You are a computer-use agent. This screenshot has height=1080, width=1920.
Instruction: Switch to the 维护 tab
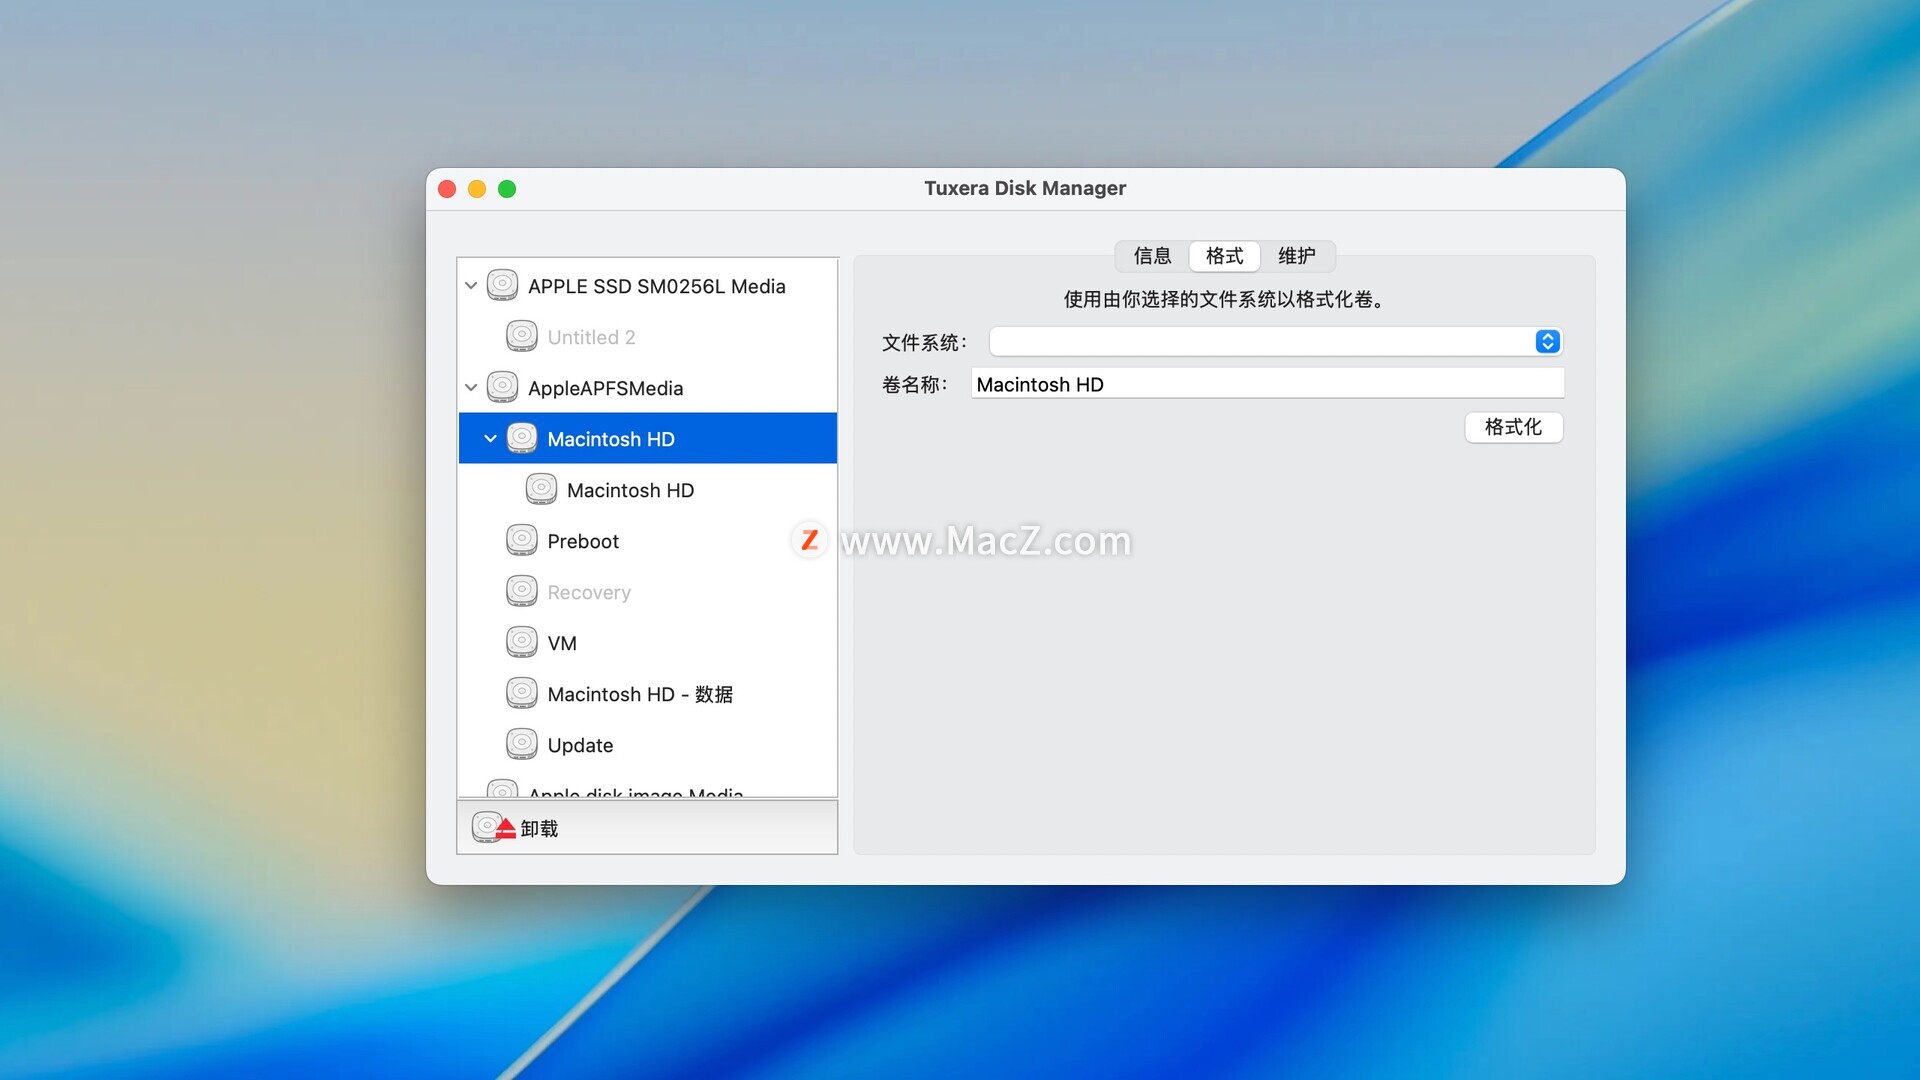1297,256
